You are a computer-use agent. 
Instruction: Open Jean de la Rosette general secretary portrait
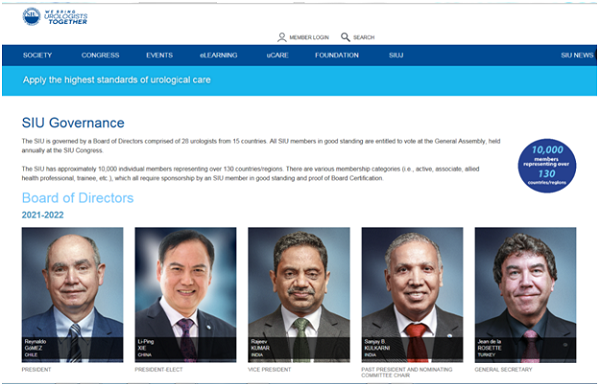point(525,295)
